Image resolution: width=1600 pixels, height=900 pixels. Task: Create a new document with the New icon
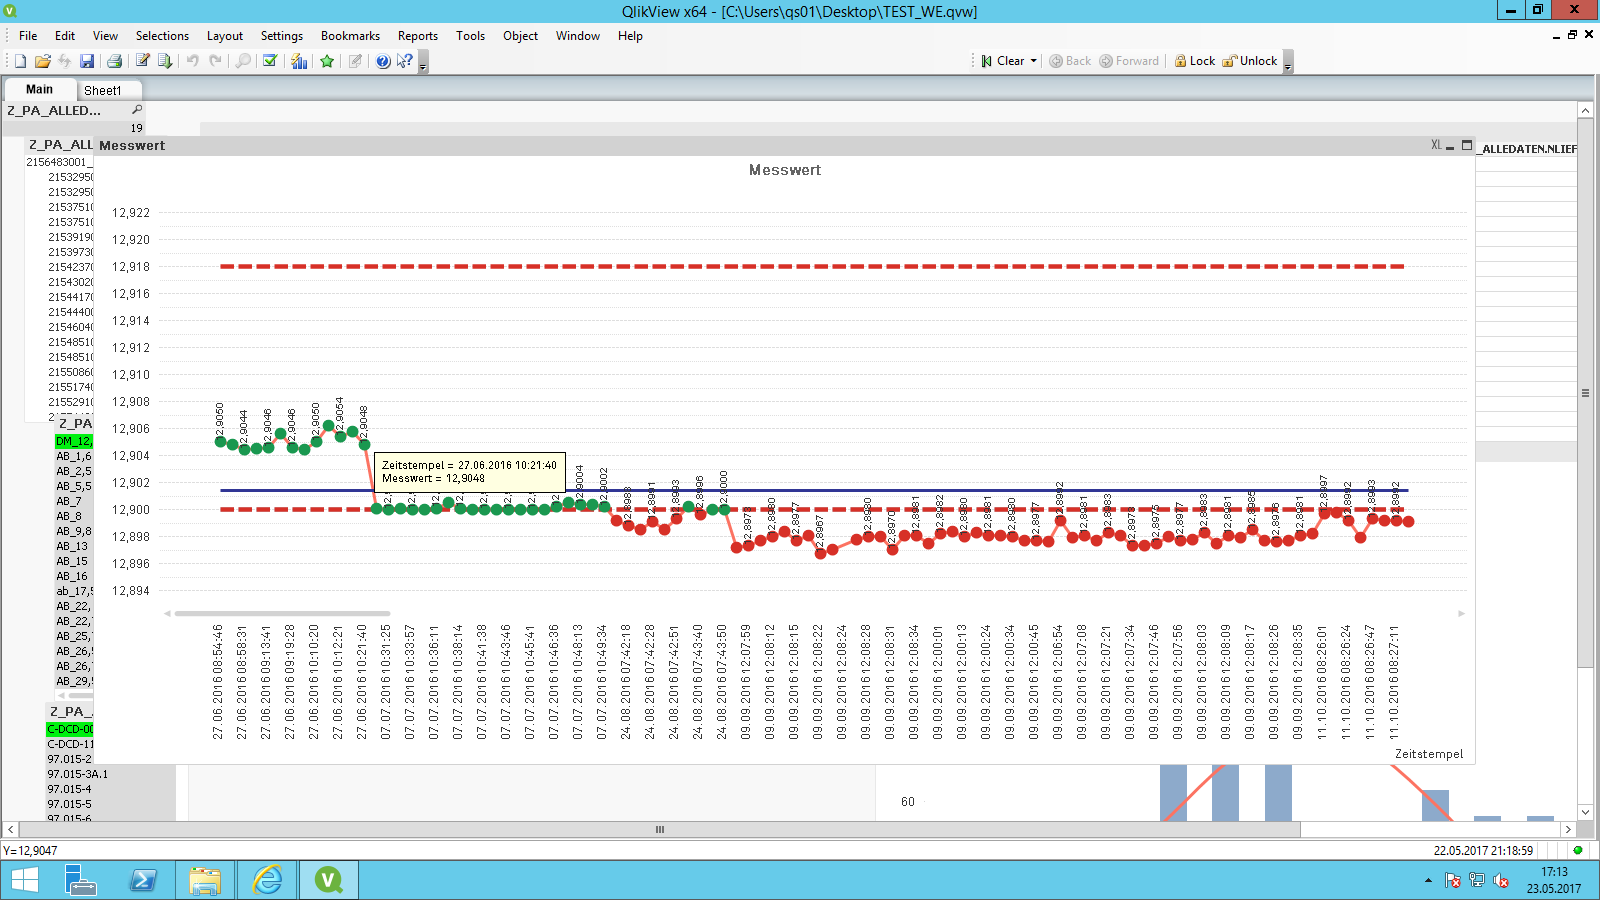point(20,61)
